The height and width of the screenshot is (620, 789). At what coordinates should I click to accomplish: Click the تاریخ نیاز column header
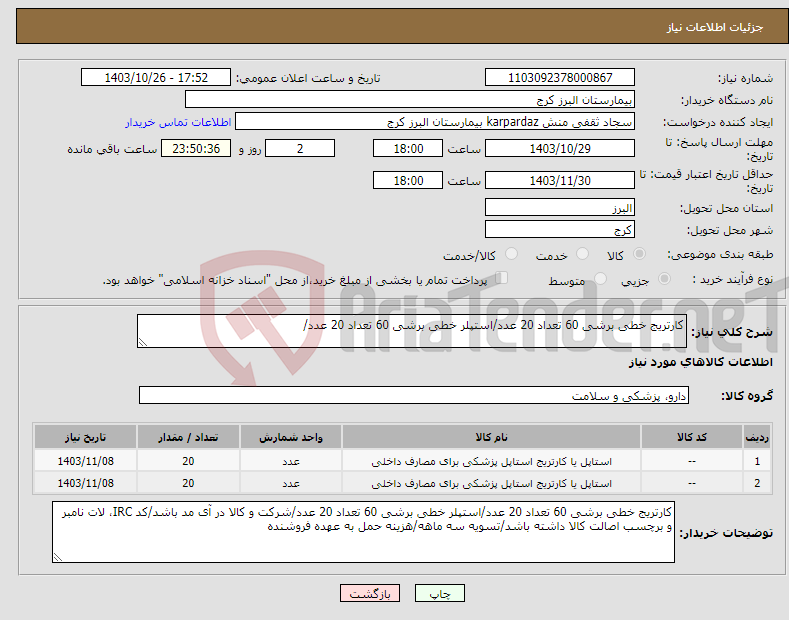[x=85, y=437]
